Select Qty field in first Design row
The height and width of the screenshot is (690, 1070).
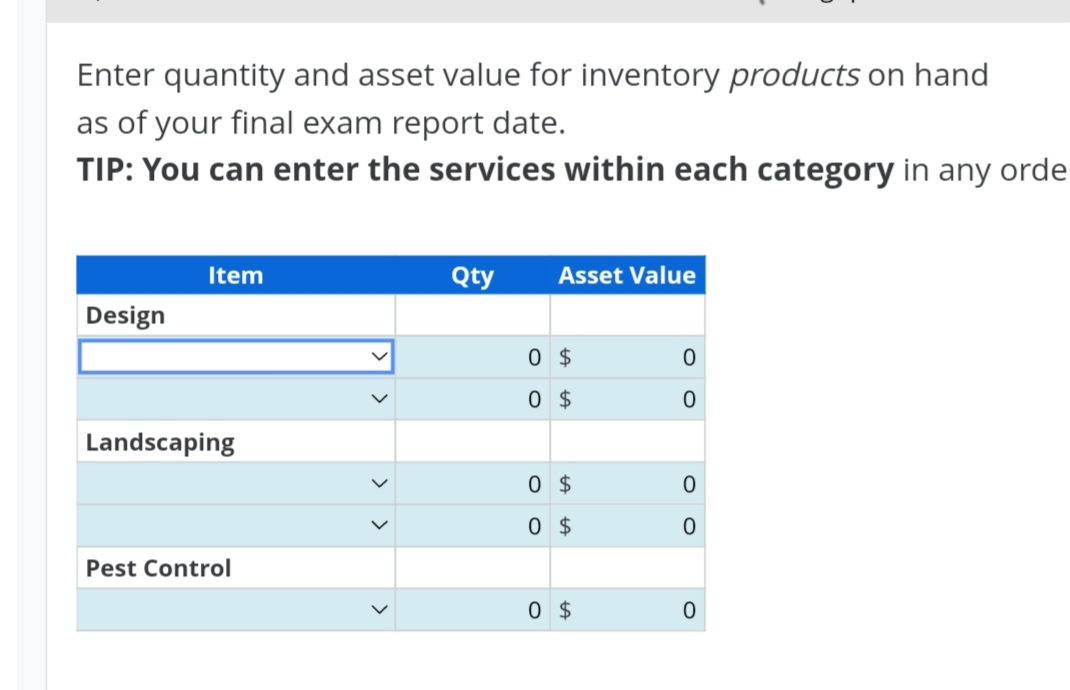[x=472, y=357]
